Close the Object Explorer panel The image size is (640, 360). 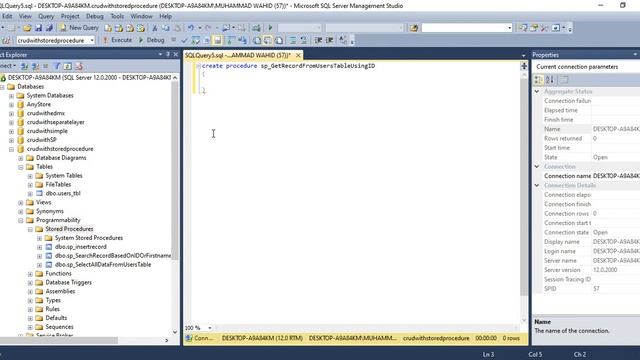(x=176, y=54)
